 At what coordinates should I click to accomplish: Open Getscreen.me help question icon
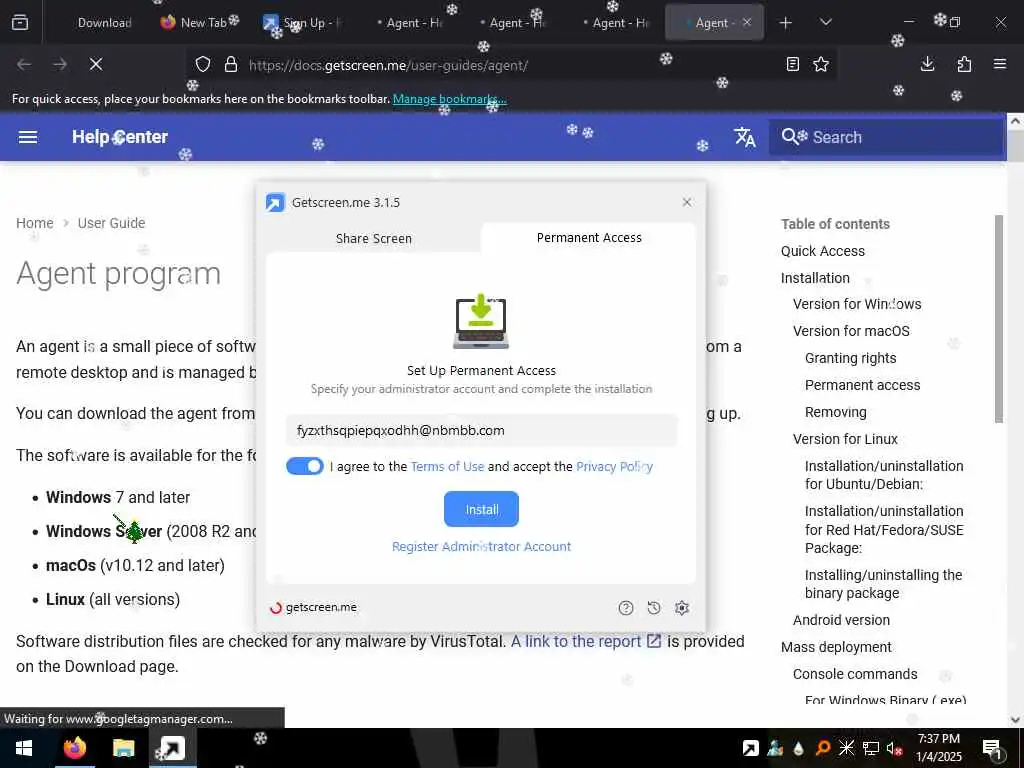click(626, 608)
